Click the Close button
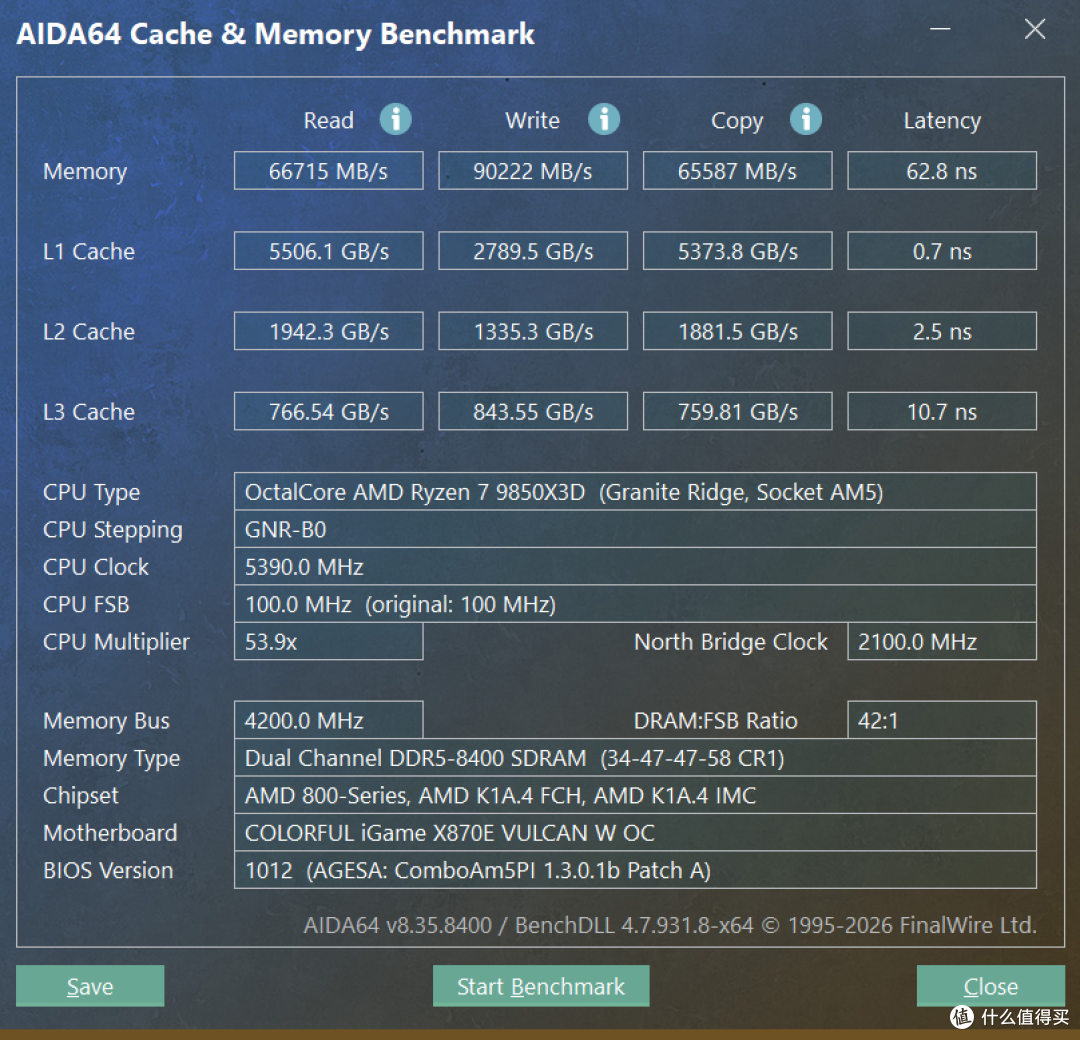The width and height of the screenshot is (1080, 1040). coord(990,986)
